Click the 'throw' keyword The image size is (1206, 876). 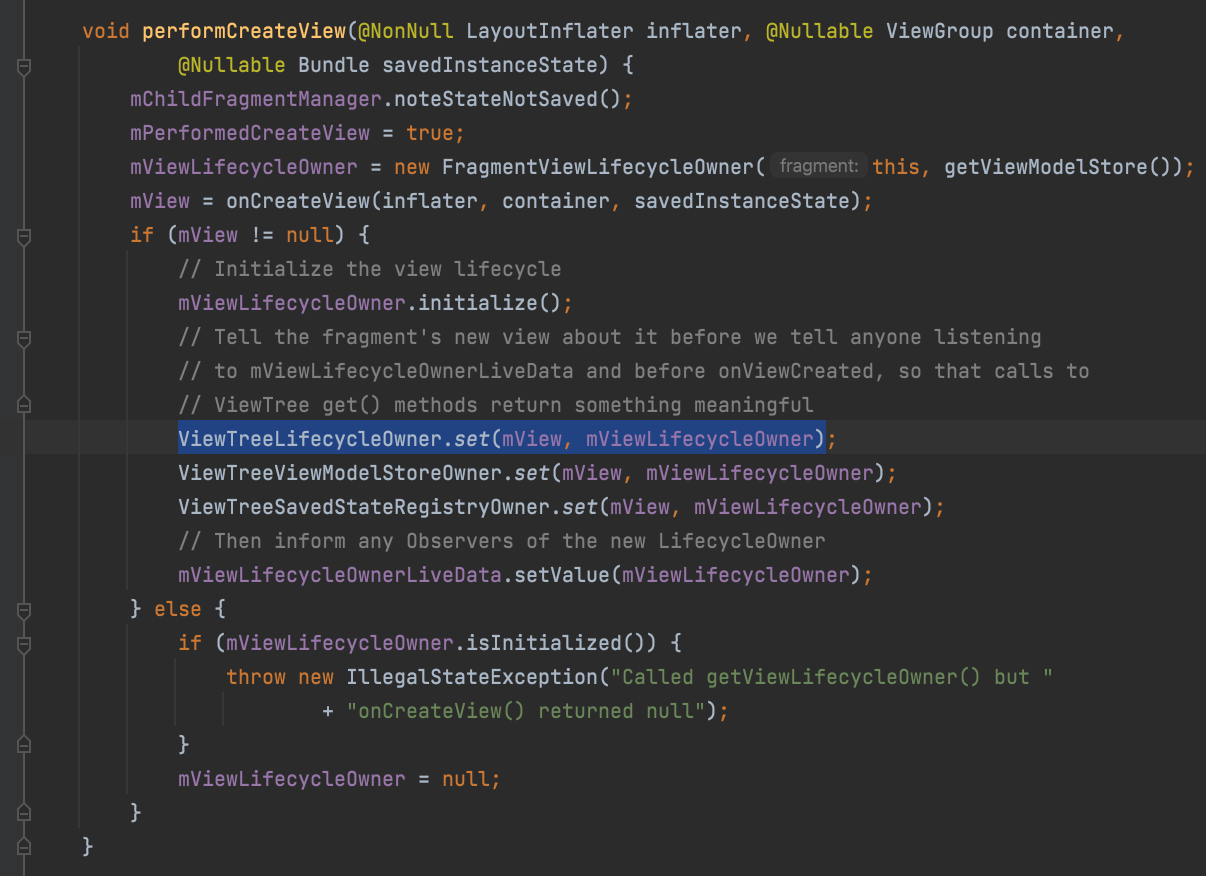pyautogui.click(x=255, y=677)
